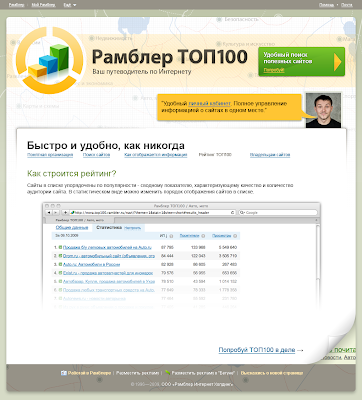Viewport: 362px width, 400px height.
Task: Switch to the 'Как отображается информация' tab
Action: pyautogui.click(x=156, y=155)
